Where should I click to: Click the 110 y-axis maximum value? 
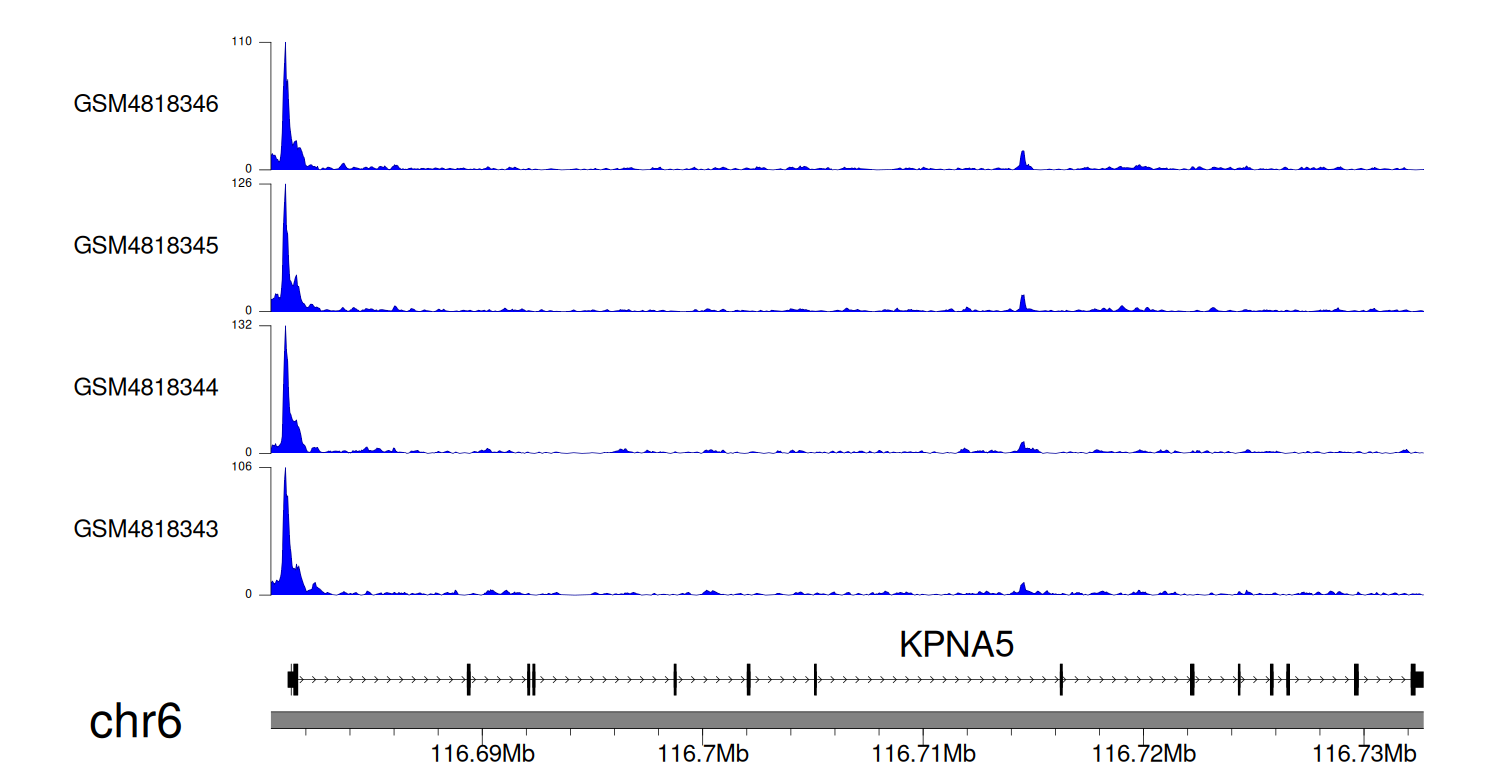point(242,42)
